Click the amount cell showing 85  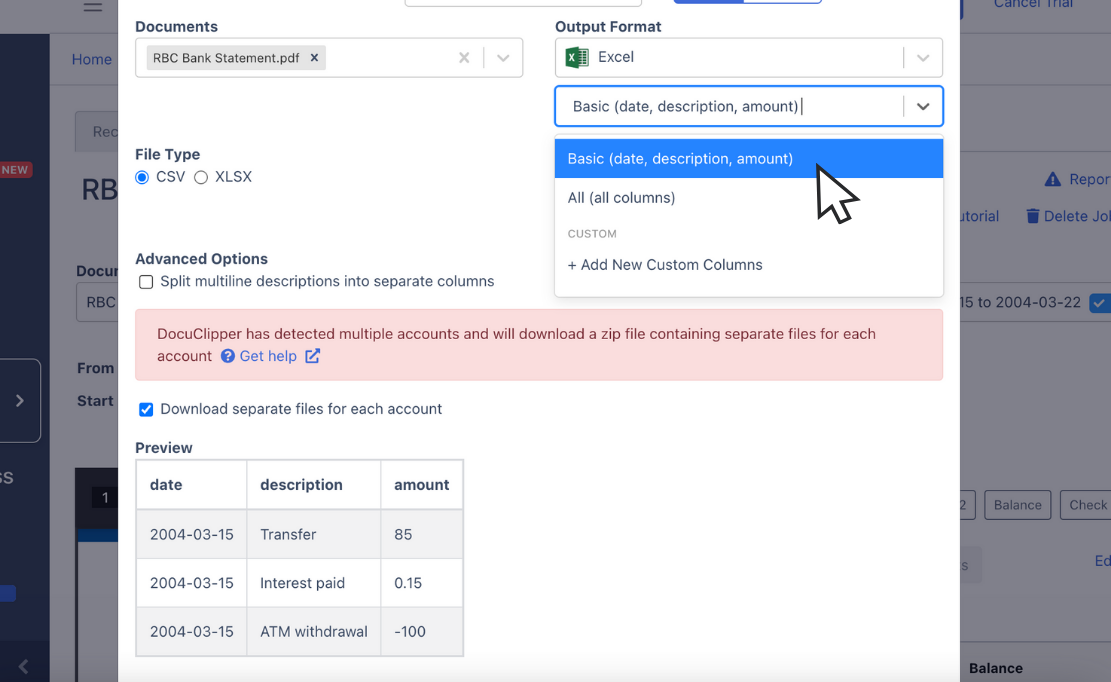click(x=422, y=534)
